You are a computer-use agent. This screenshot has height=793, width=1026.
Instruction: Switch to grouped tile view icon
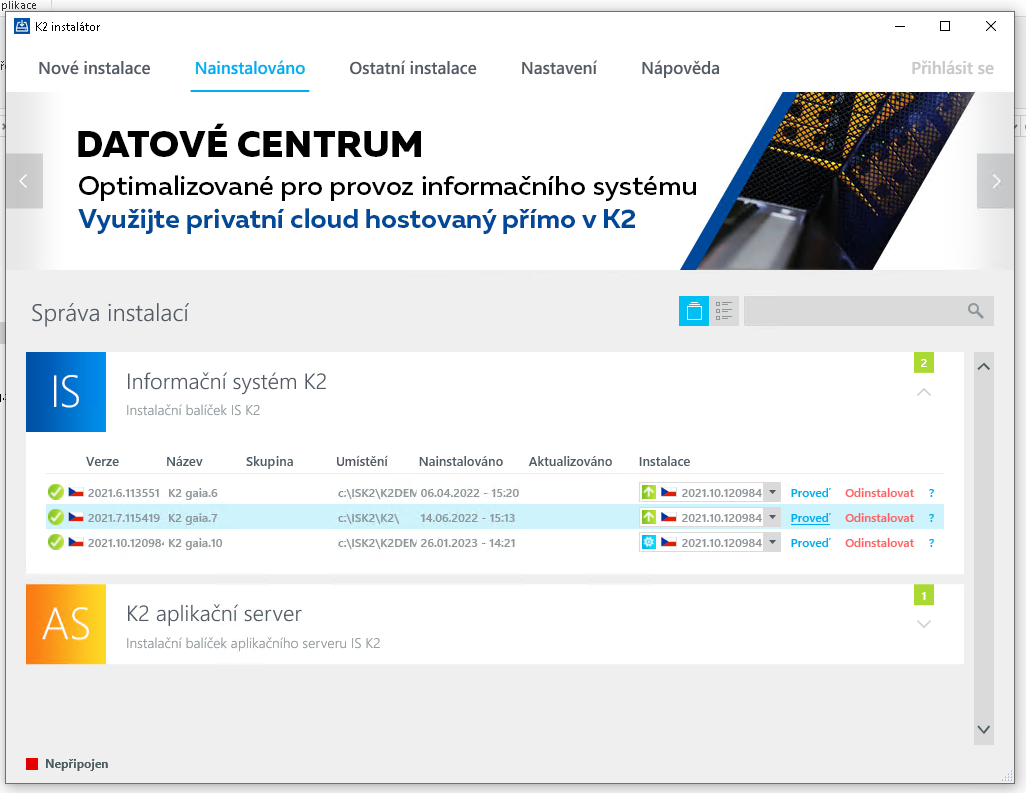tap(693, 311)
